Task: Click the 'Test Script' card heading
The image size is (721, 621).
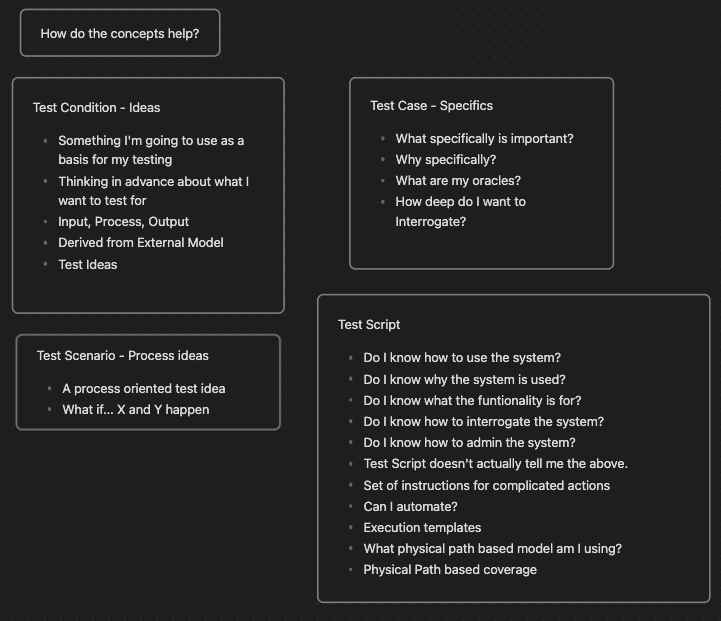Action: pos(369,325)
